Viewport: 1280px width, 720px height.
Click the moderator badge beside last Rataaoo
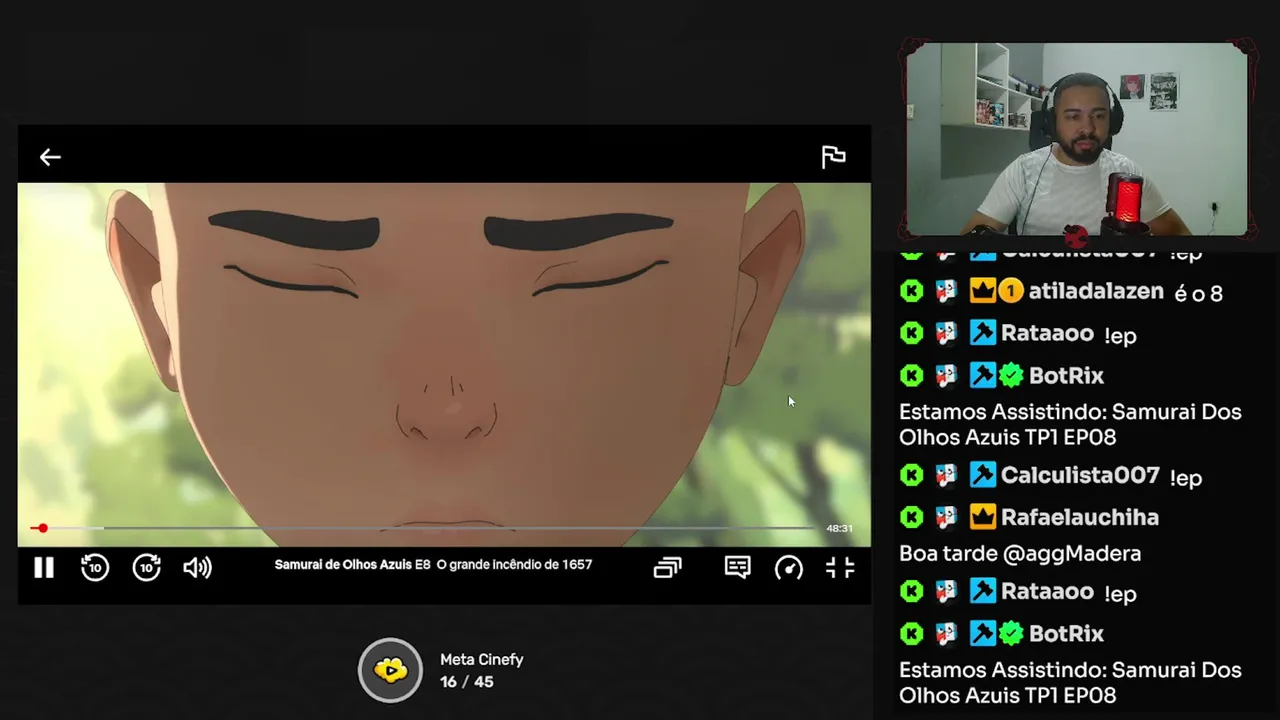point(983,591)
